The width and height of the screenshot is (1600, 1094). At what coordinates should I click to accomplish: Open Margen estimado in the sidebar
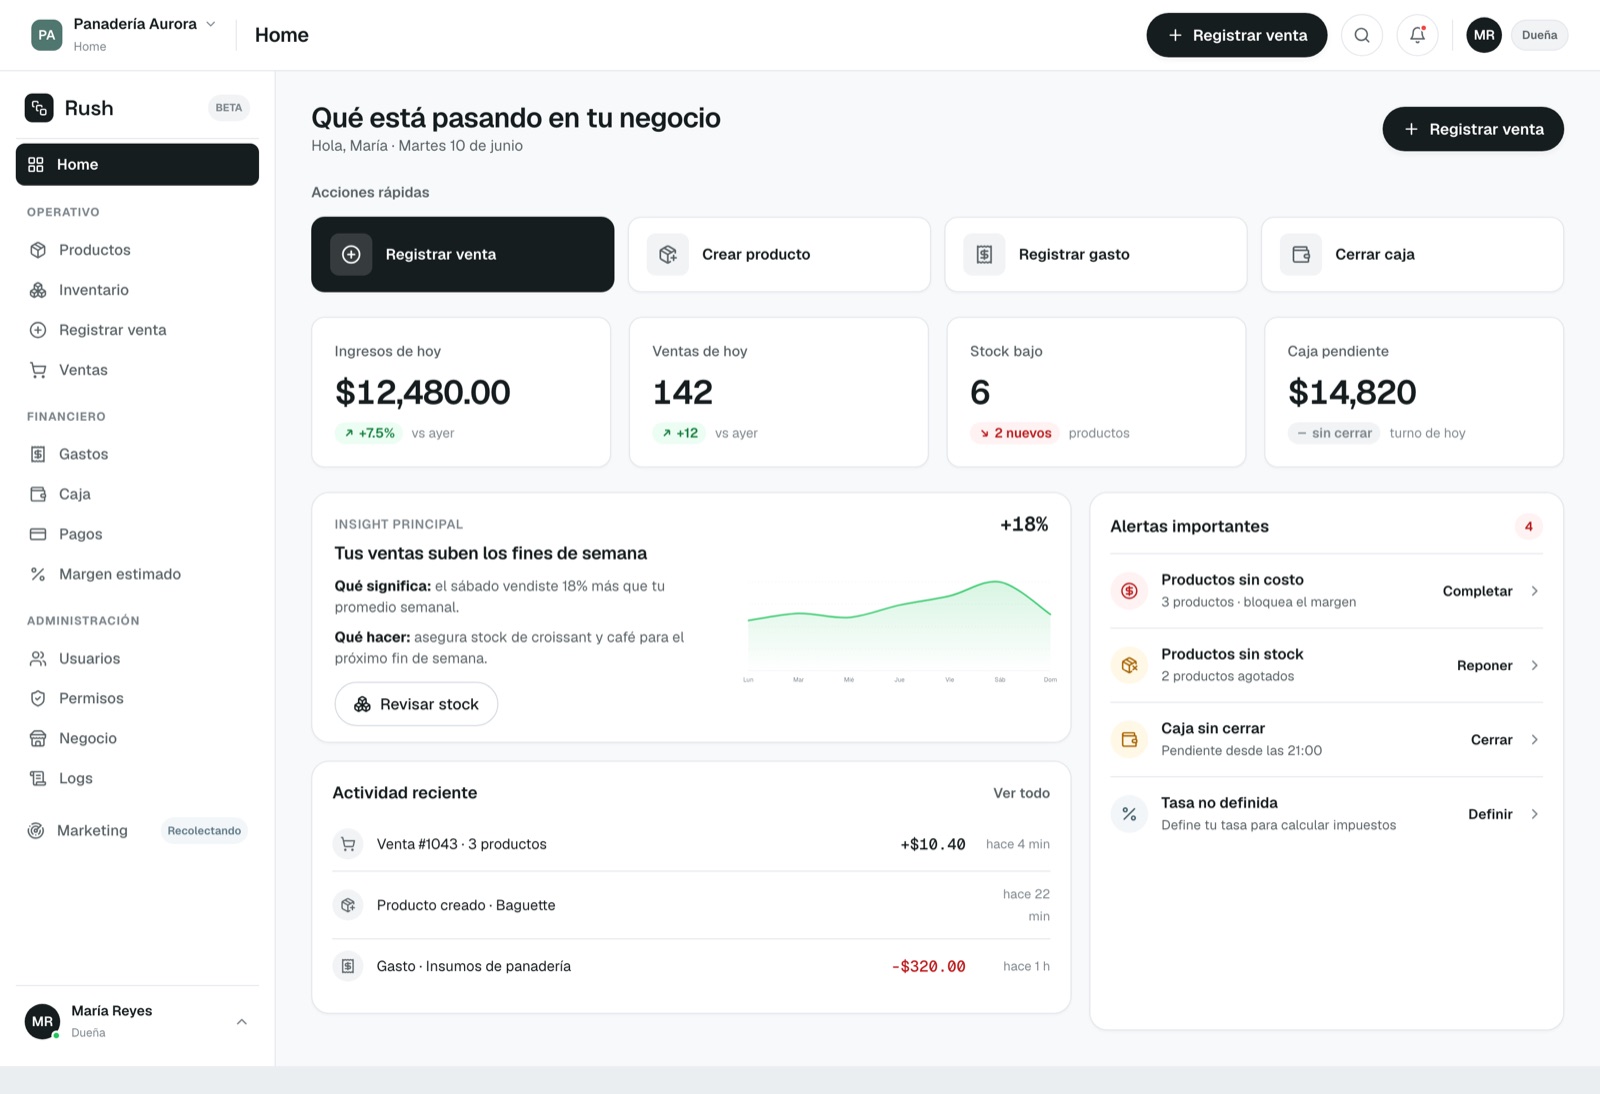[137, 574]
